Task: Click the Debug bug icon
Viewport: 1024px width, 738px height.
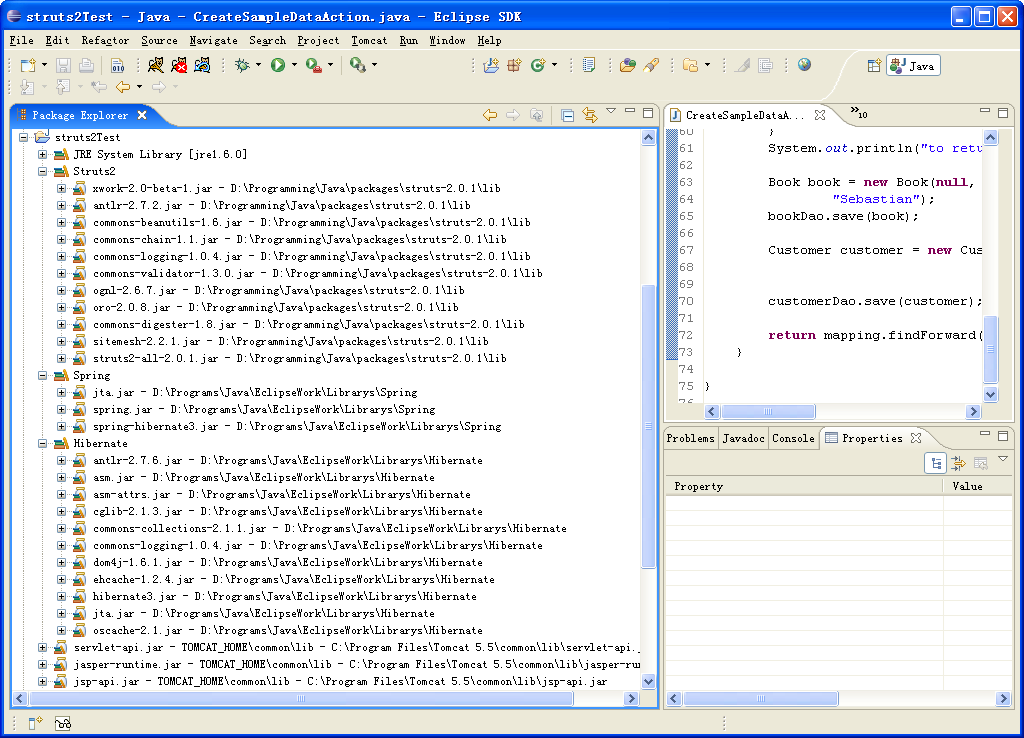Action: point(242,65)
